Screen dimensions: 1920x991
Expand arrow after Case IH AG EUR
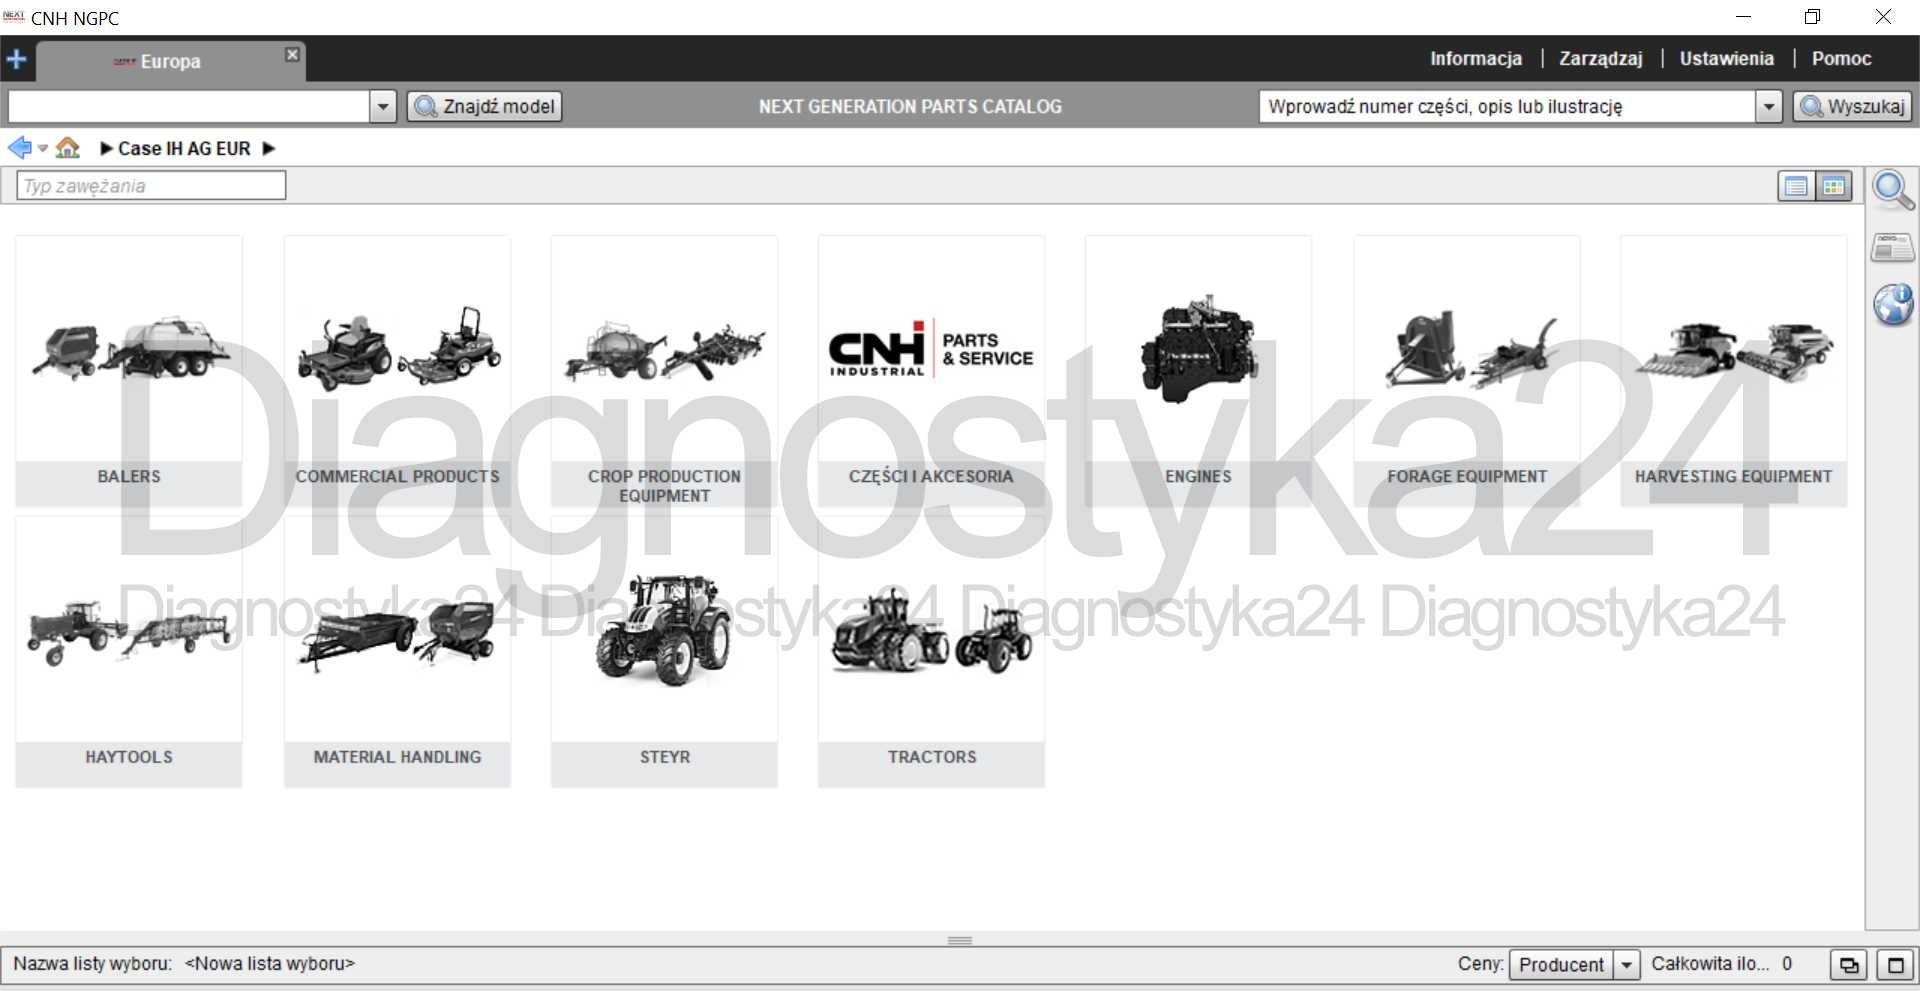(x=269, y=148)
